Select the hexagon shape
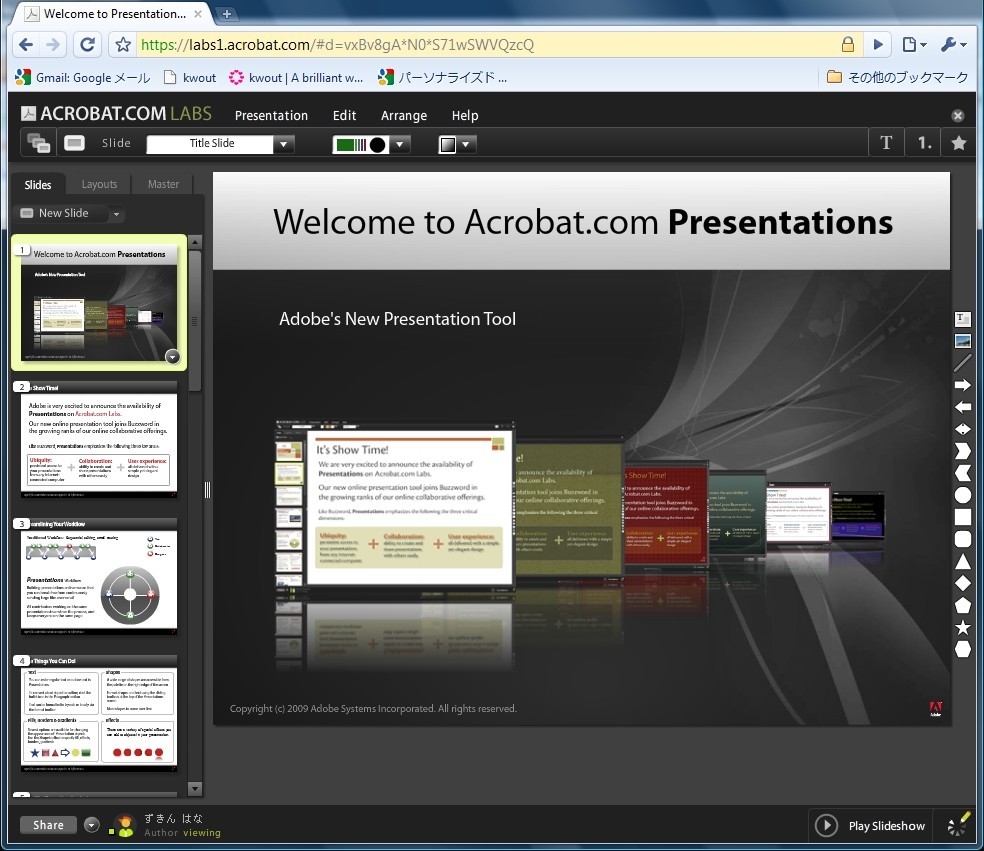 (963, 649)
